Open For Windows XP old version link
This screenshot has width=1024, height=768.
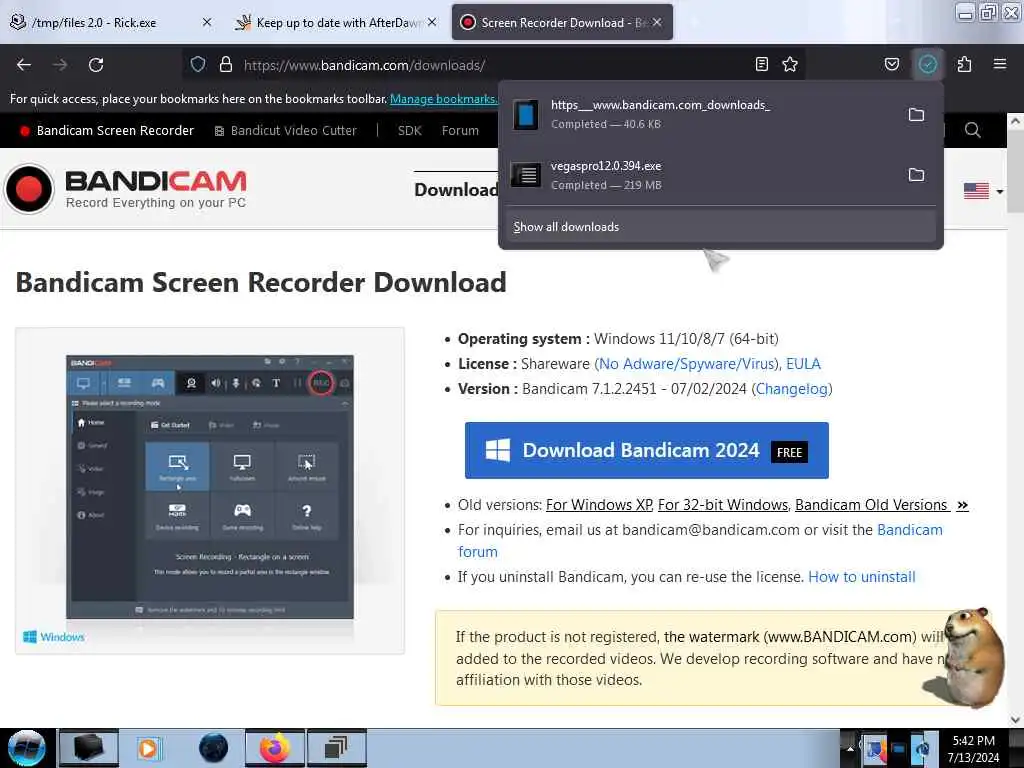599,505
